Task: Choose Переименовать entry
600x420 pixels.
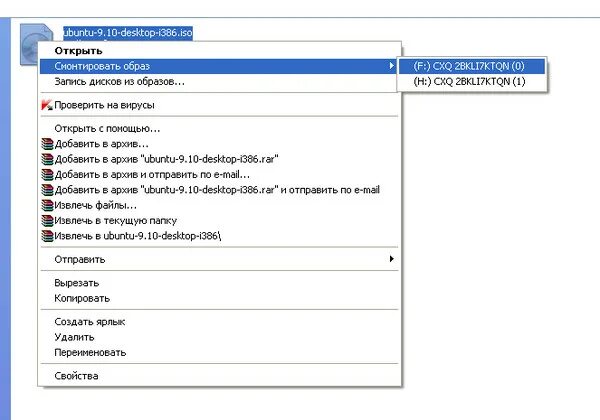Action: [220, 352]
